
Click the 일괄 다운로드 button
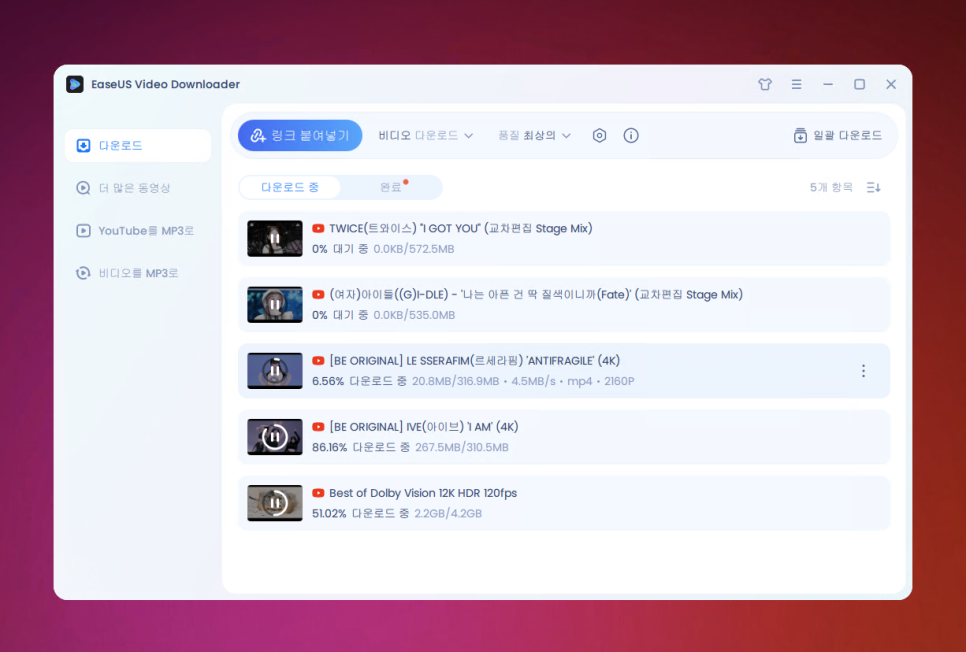pos(838,136)
